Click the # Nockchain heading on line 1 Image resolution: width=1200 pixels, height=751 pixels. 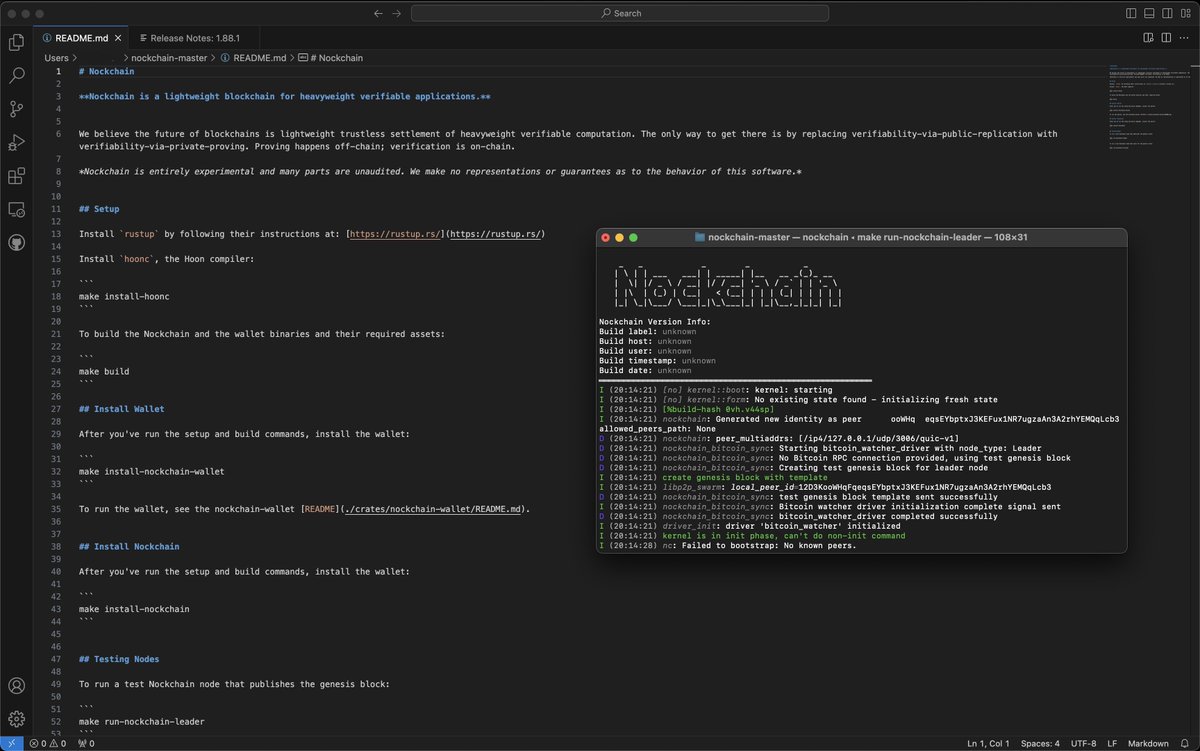click(x=106, y=72)
